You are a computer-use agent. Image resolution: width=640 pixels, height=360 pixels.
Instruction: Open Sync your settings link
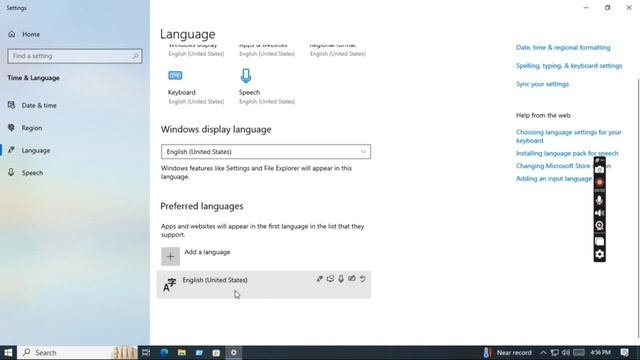coord(542,84)
